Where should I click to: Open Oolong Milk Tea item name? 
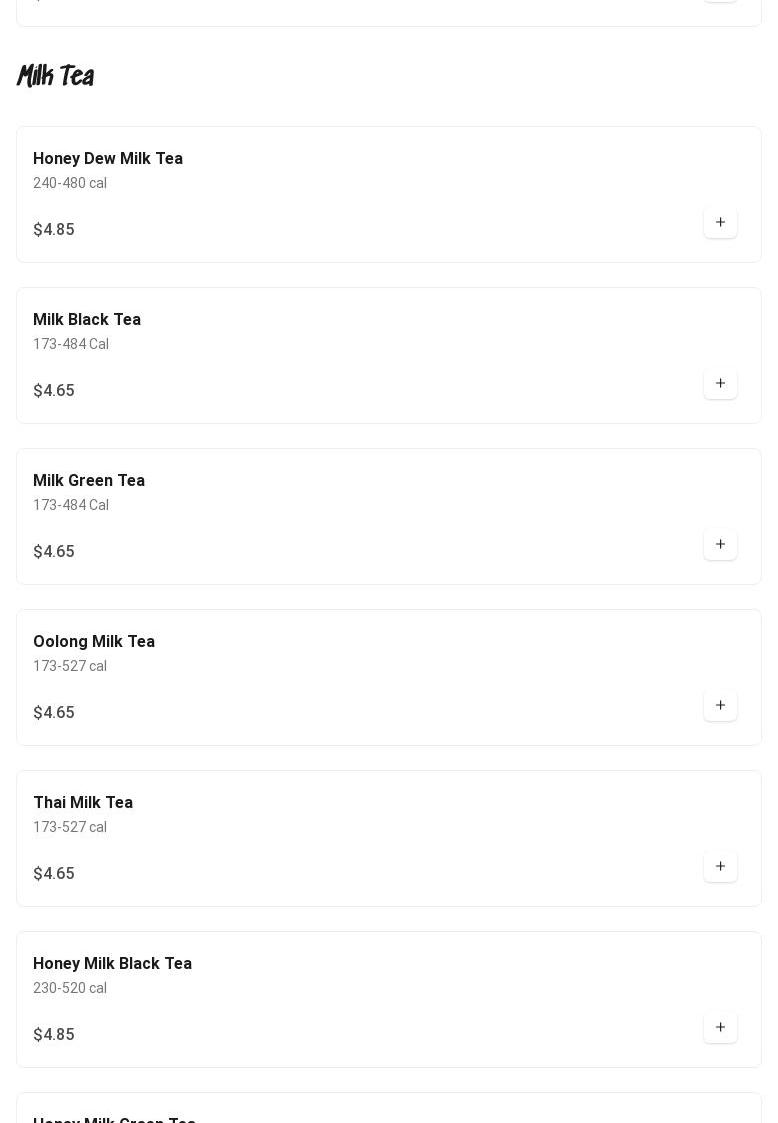[x=94, y=642]
